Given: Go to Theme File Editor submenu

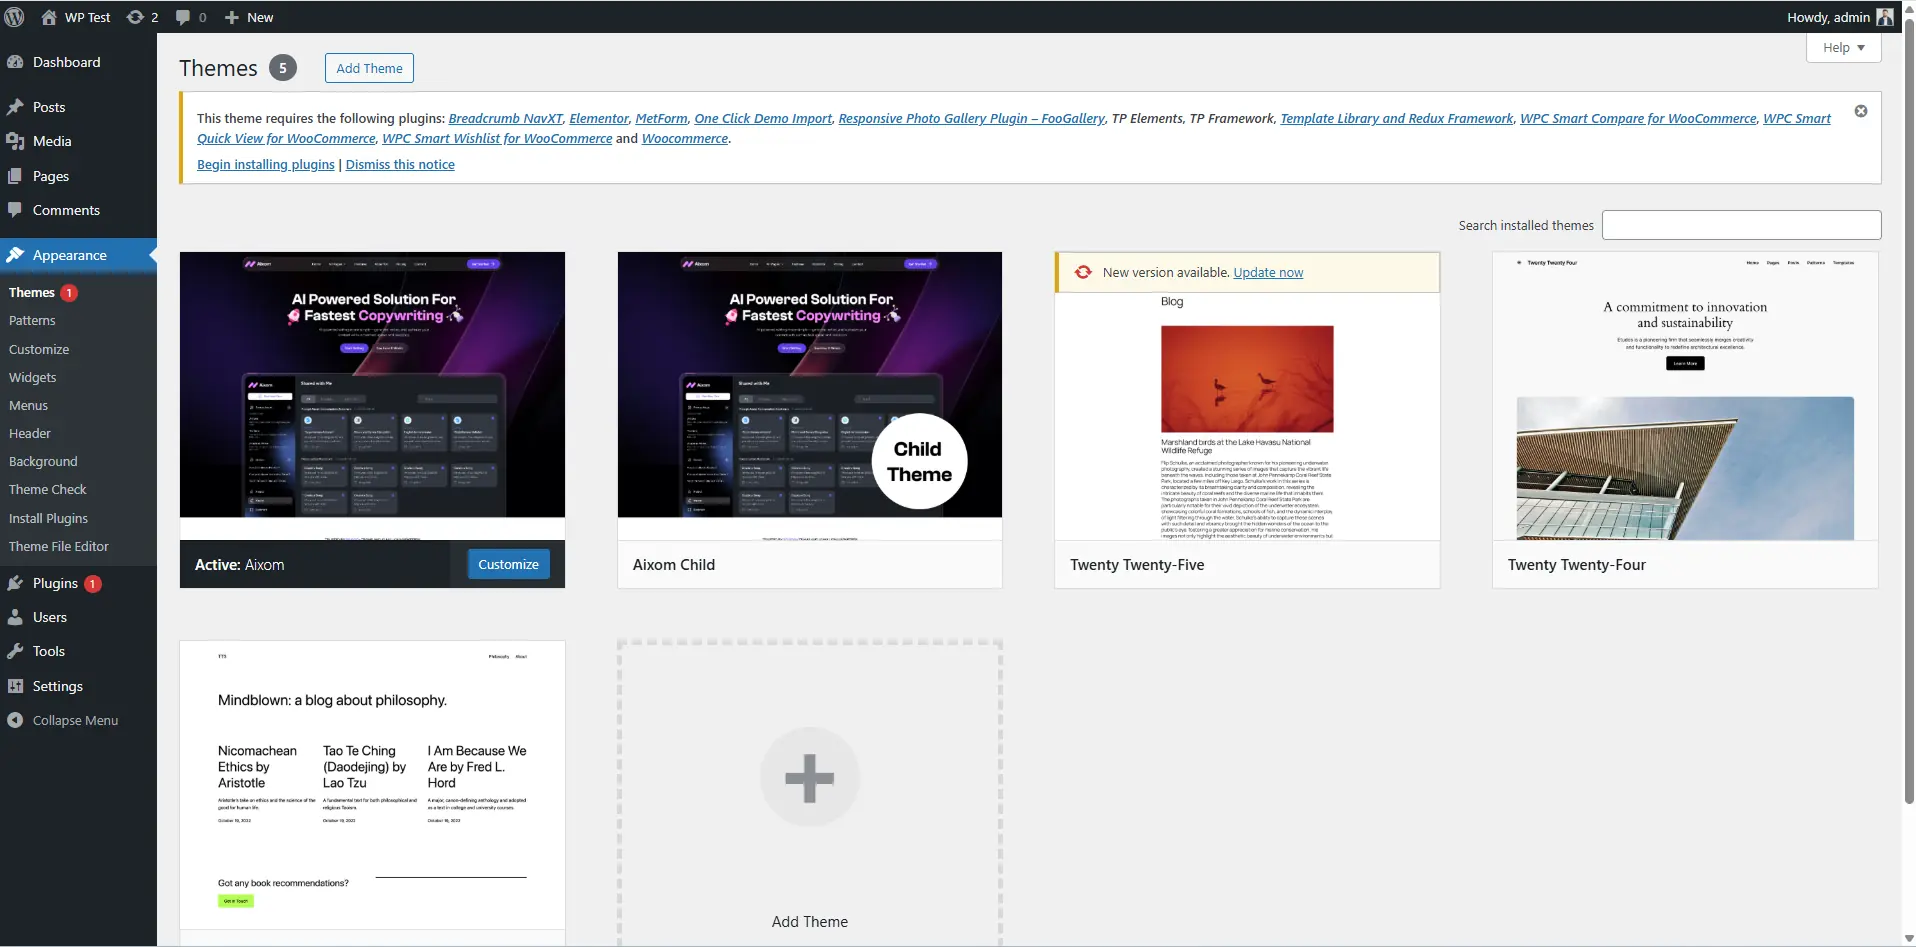Looking at the screenshot, I should 59,546.
